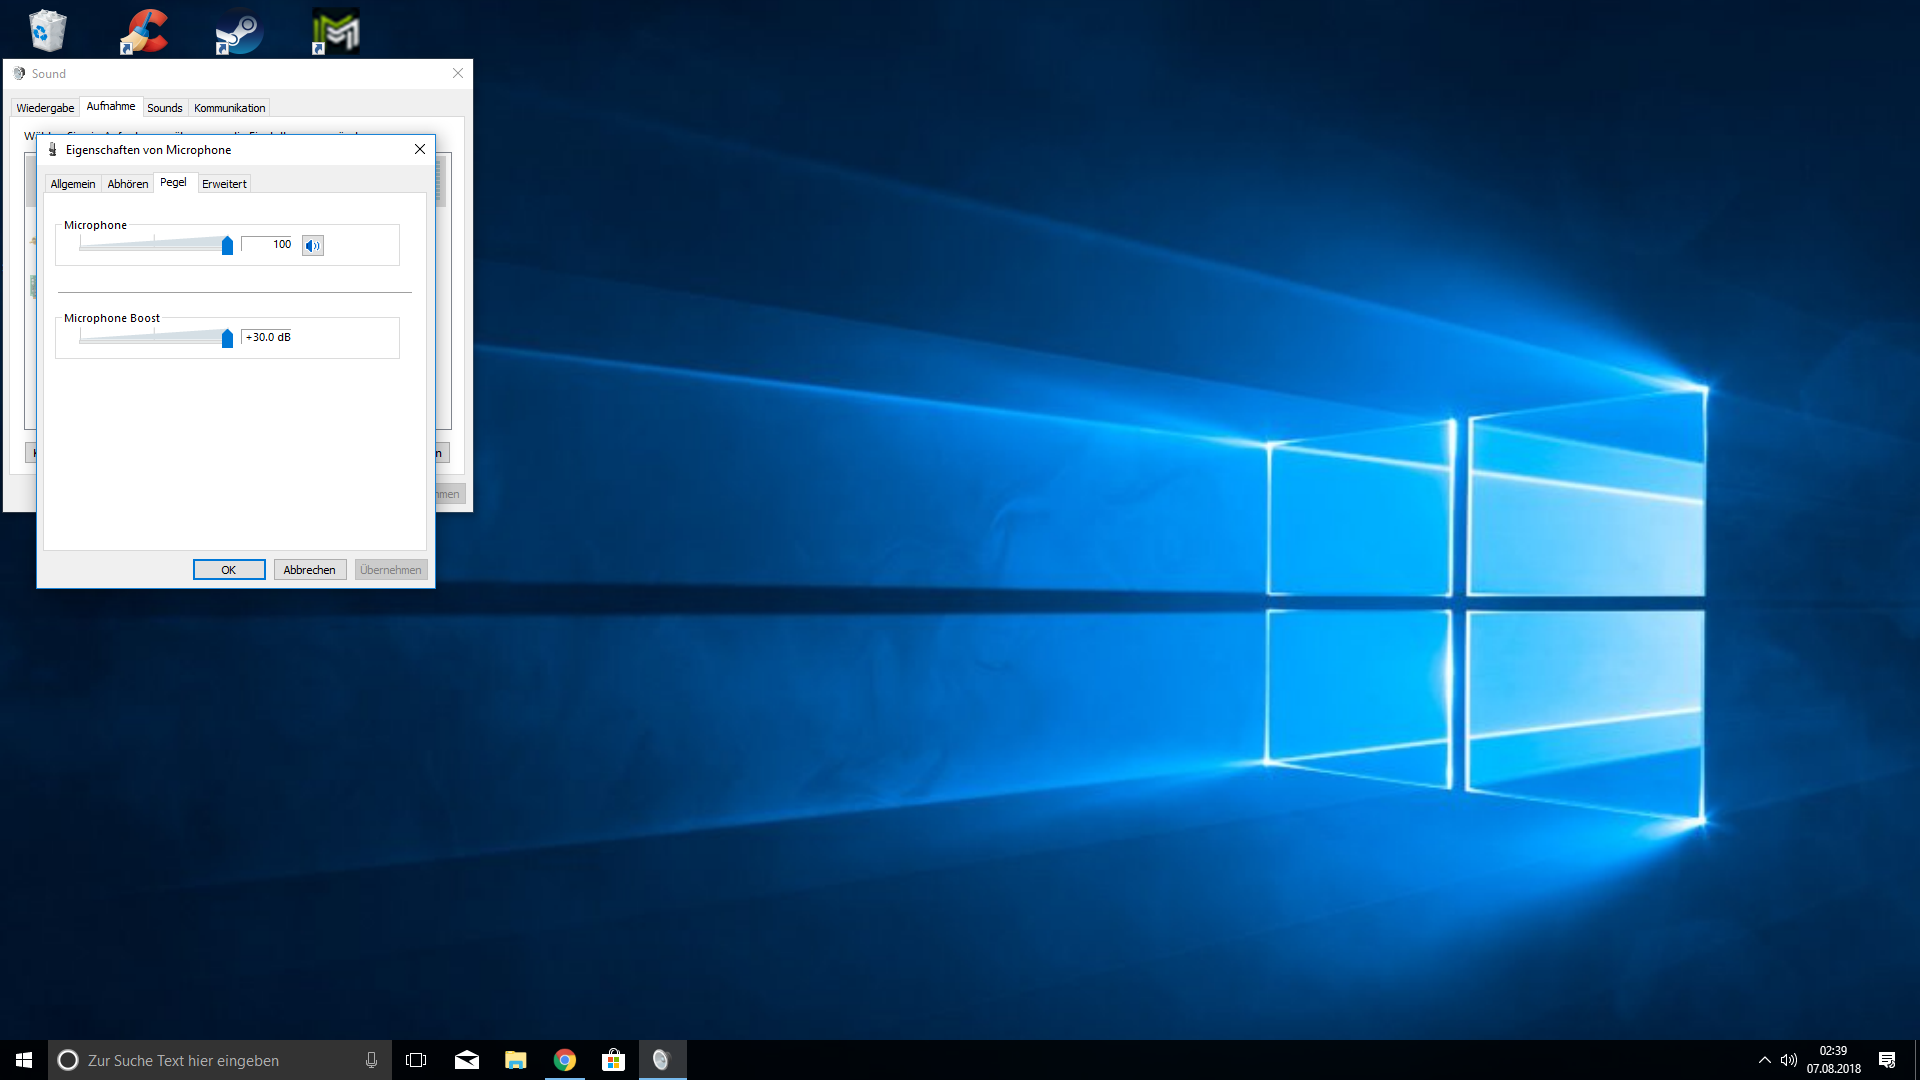Open the Recycle Bin desktop icon
The height and width of the screenshot is (1080, 1920).
[x=46, y=31]
